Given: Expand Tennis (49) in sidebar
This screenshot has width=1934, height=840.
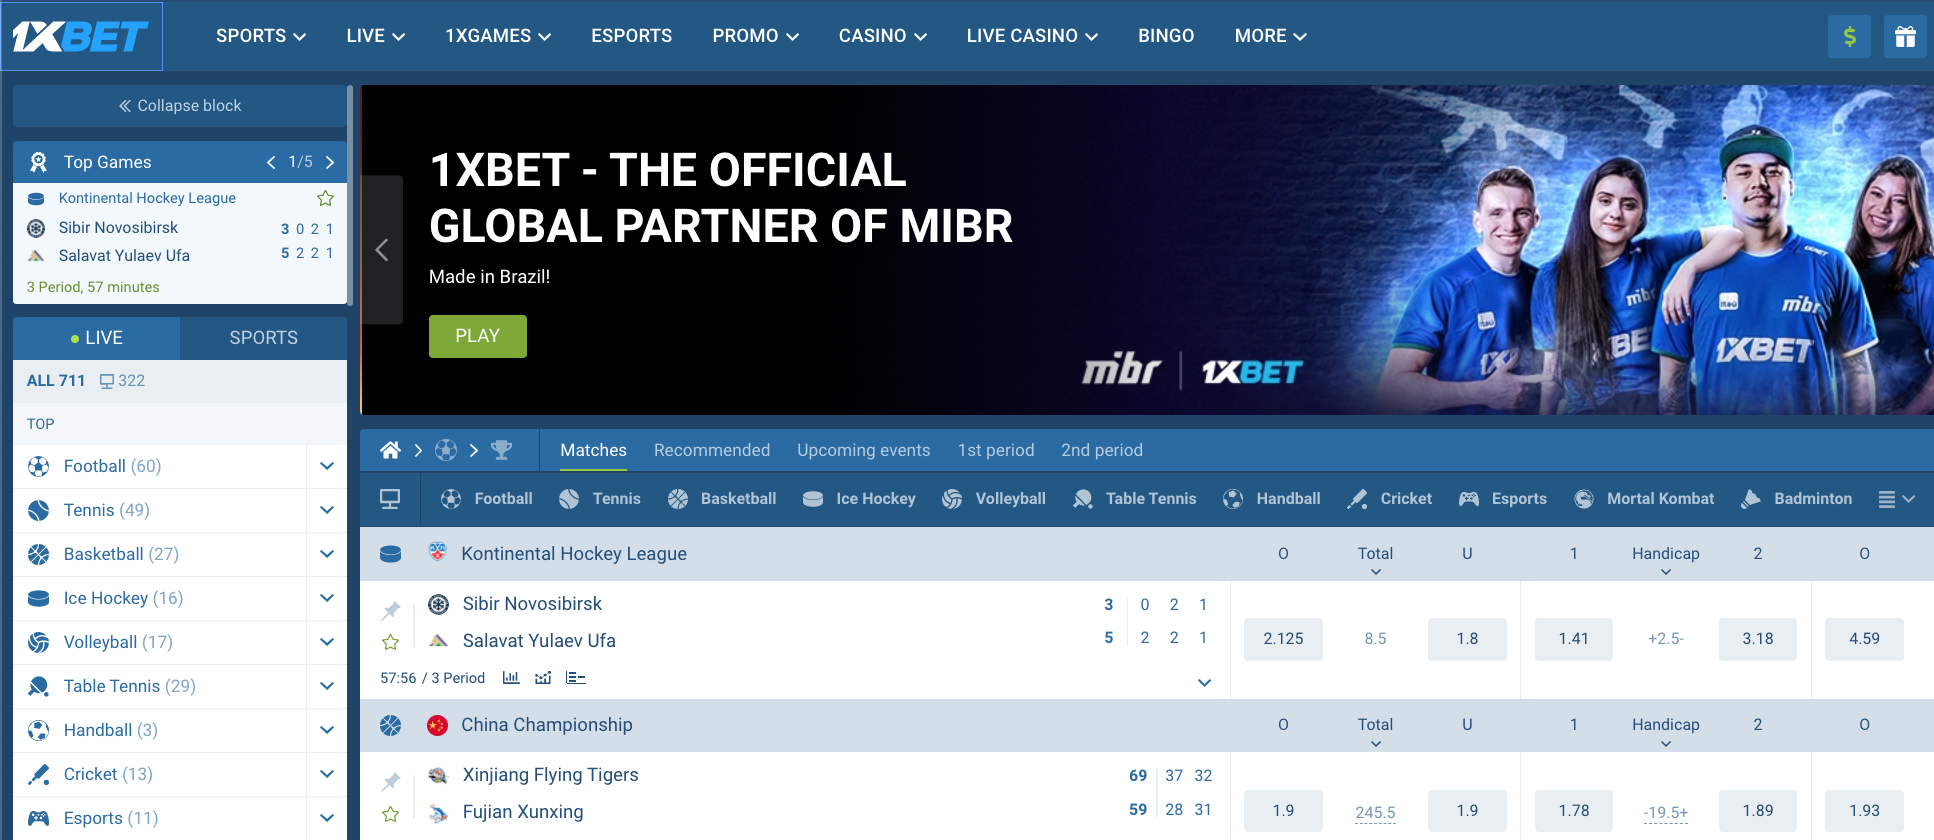Looking at the screenshot, I should click(x=327, y=510).
